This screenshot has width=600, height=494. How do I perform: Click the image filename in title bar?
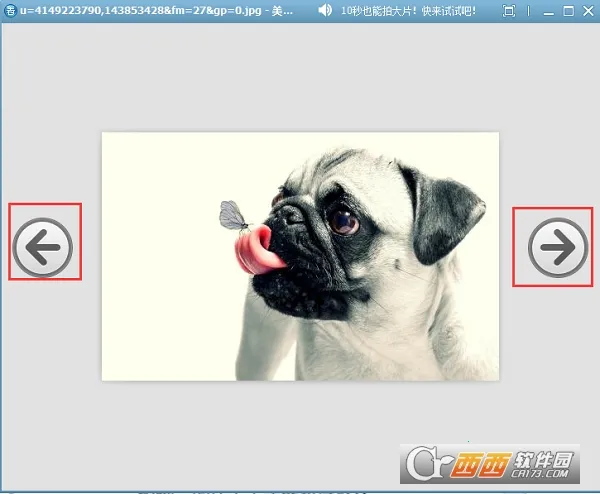(150, 10)
